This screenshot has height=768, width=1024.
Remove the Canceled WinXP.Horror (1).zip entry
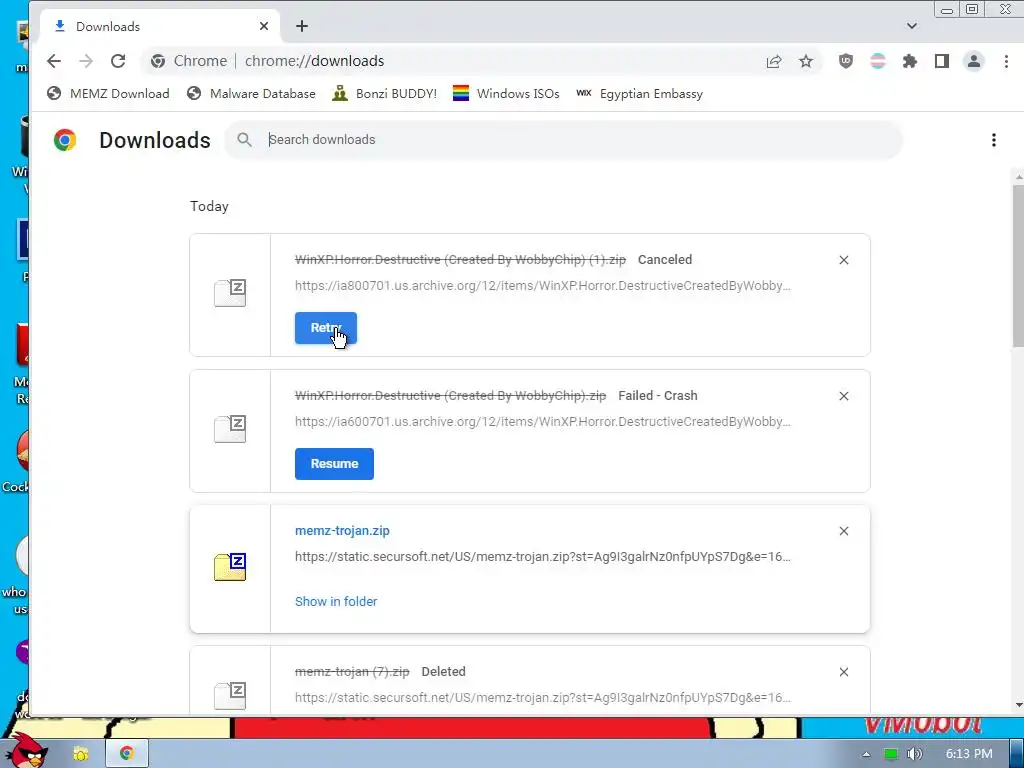point(844,260)
